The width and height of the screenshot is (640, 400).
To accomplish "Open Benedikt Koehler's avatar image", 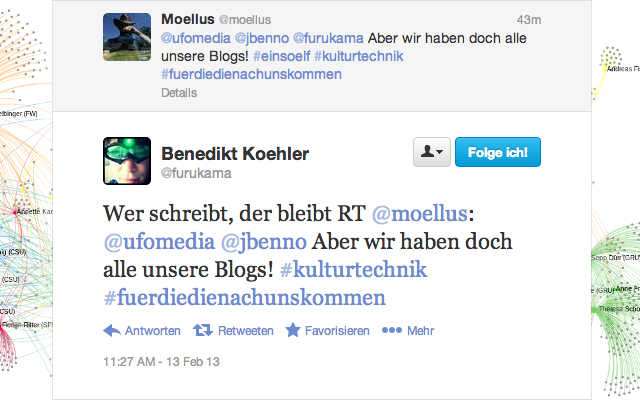I will [x=127, y=161].
